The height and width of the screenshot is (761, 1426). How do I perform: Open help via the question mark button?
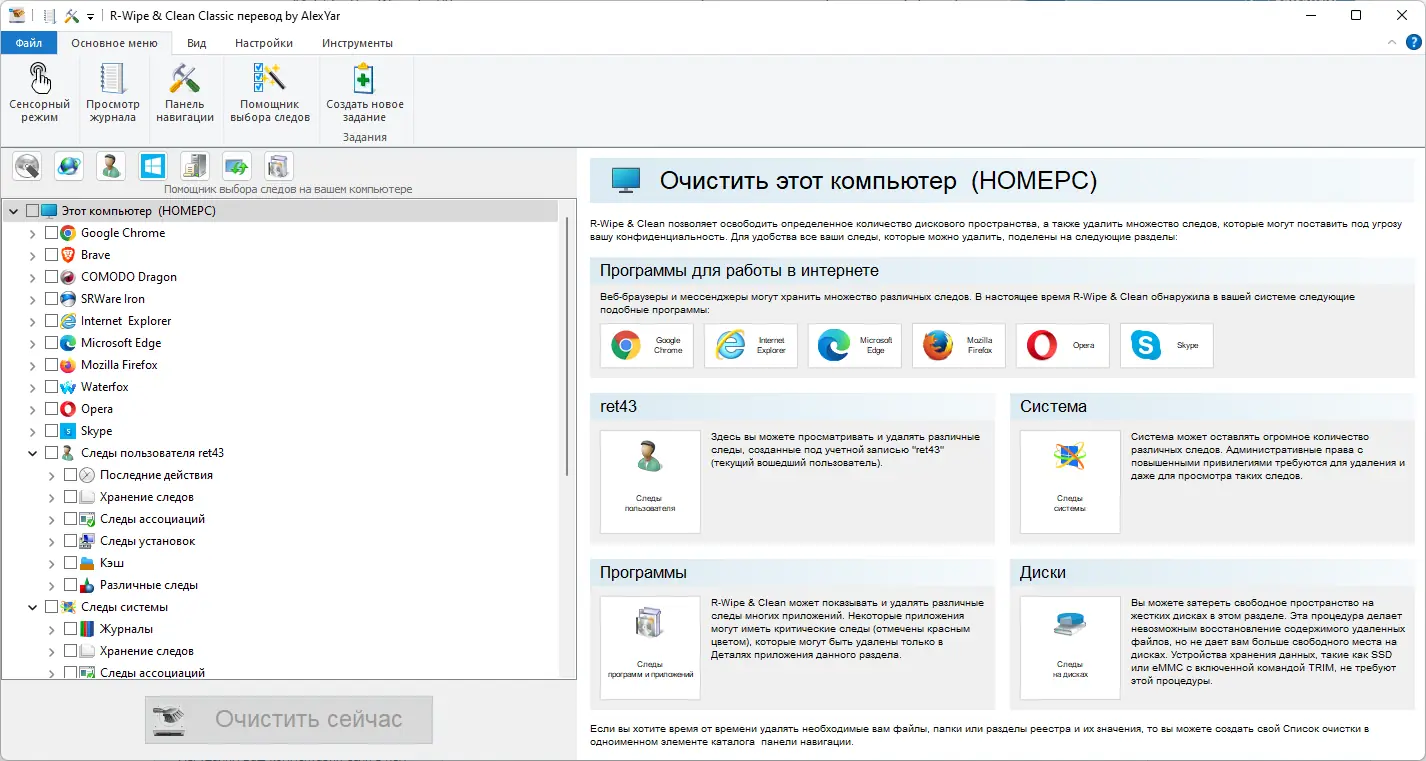(x=1414, y=43)
